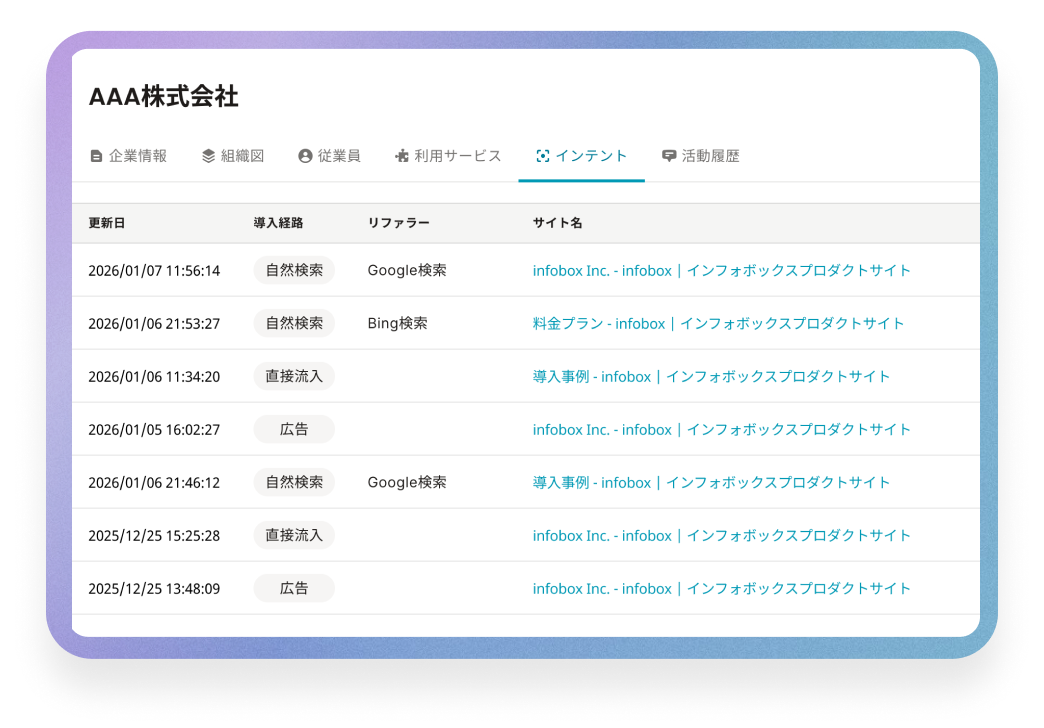The width and height of the screenshot is (1044, 728).
Task: Click the 広告 badge in 2026/01/05 row
Action: coord(294,429)
